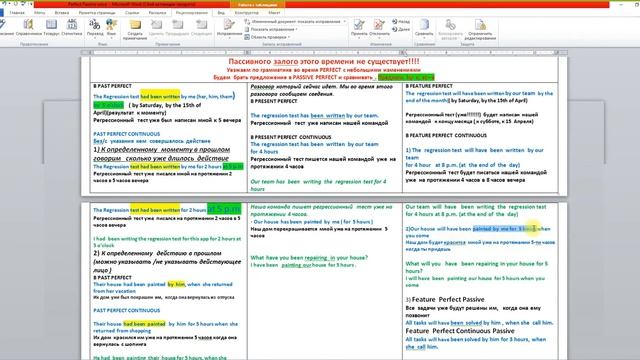
Task: Click 'The regression test has been written by our team.'
Action: [314, 116]
